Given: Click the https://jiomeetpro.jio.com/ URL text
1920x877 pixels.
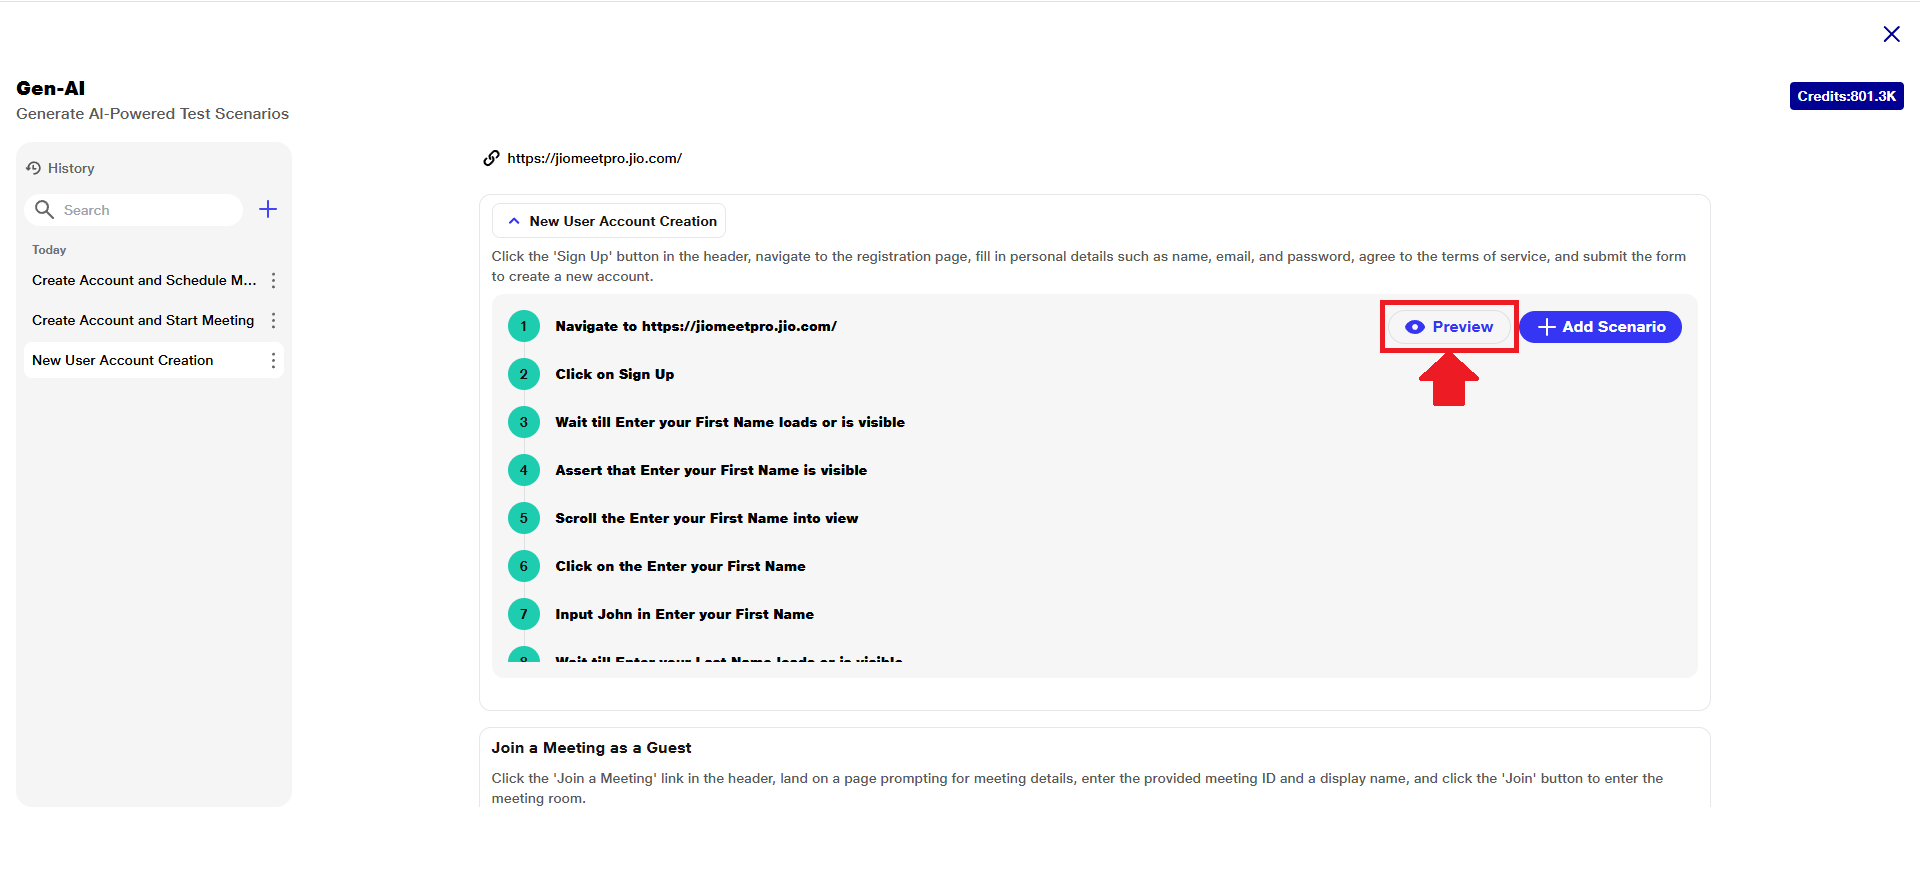Looking at the screenshot, I should 594,158.
